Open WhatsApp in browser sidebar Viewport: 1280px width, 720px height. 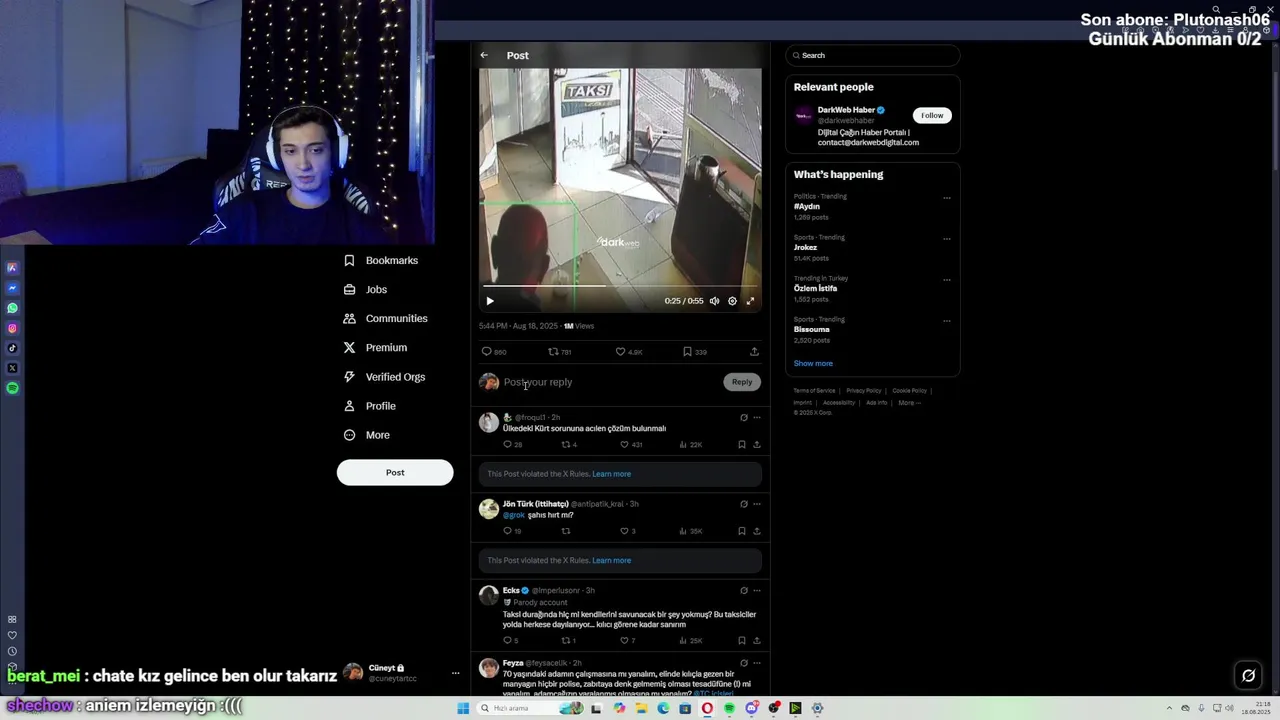[x=12, y=308]
